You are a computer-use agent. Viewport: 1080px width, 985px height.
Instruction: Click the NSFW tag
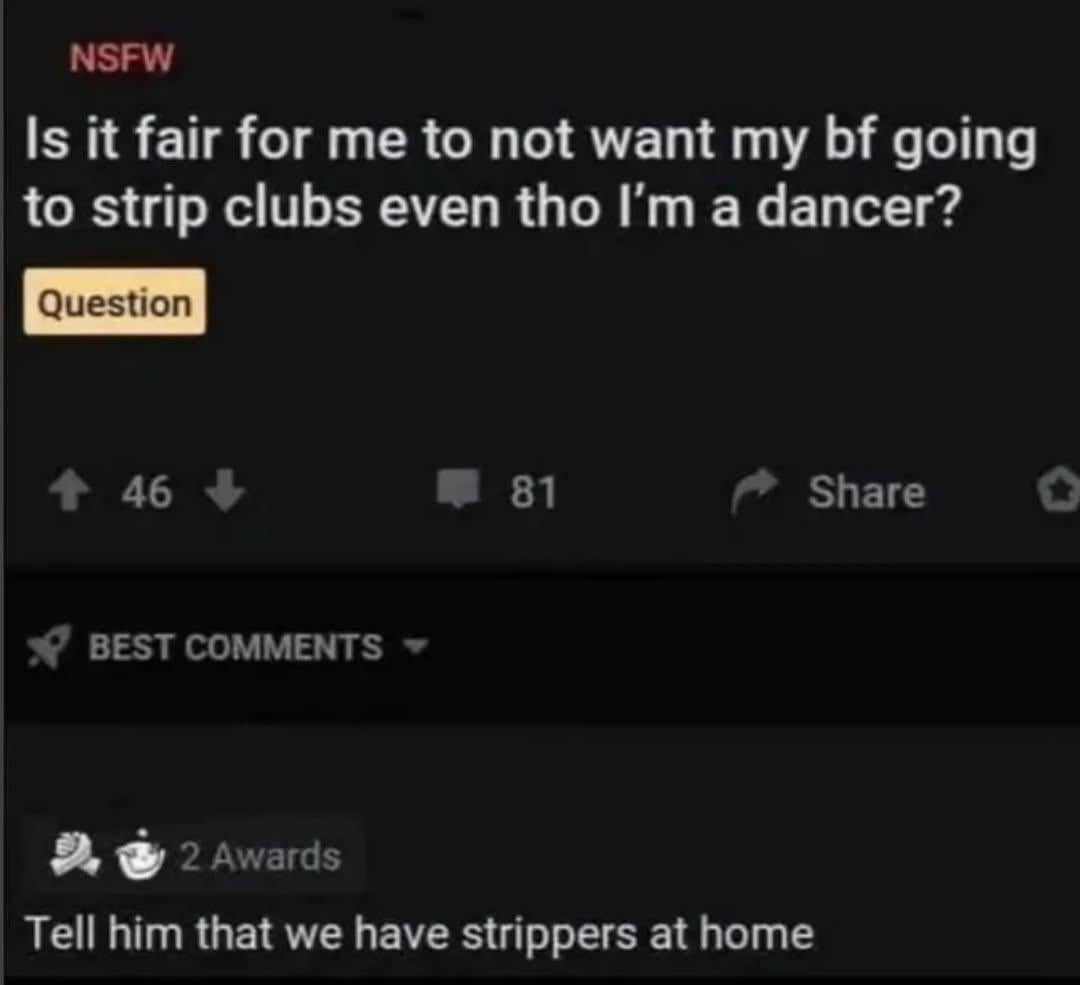click(121, 58)
